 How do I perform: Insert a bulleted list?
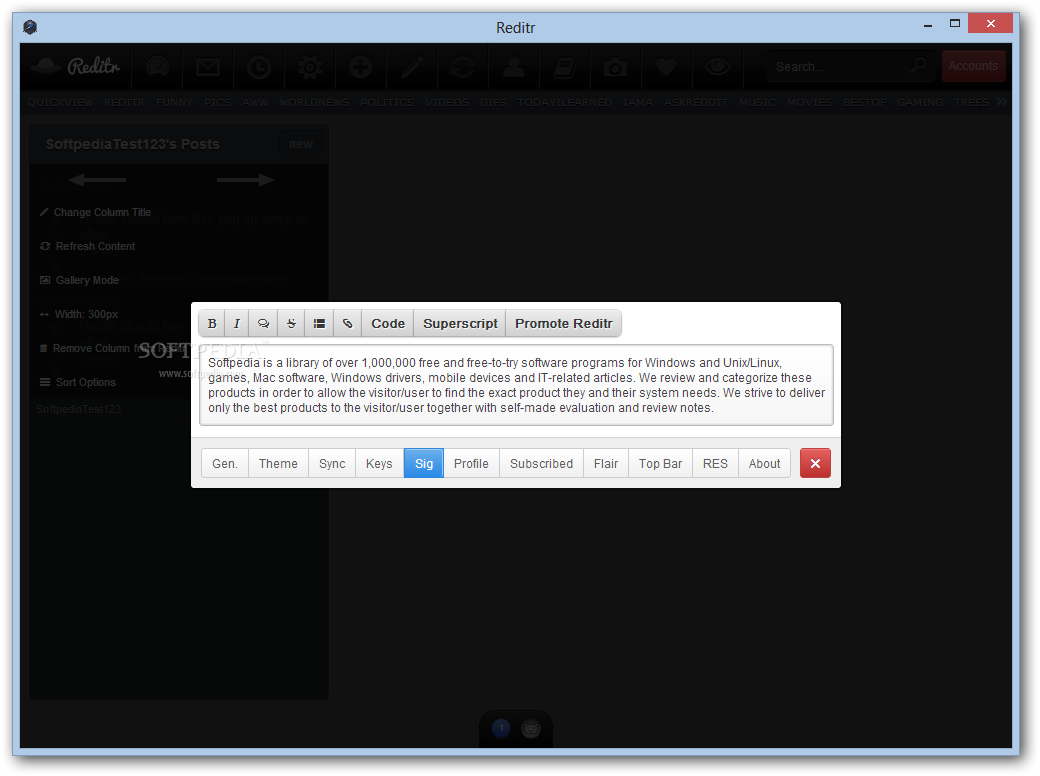coord(319,324)
